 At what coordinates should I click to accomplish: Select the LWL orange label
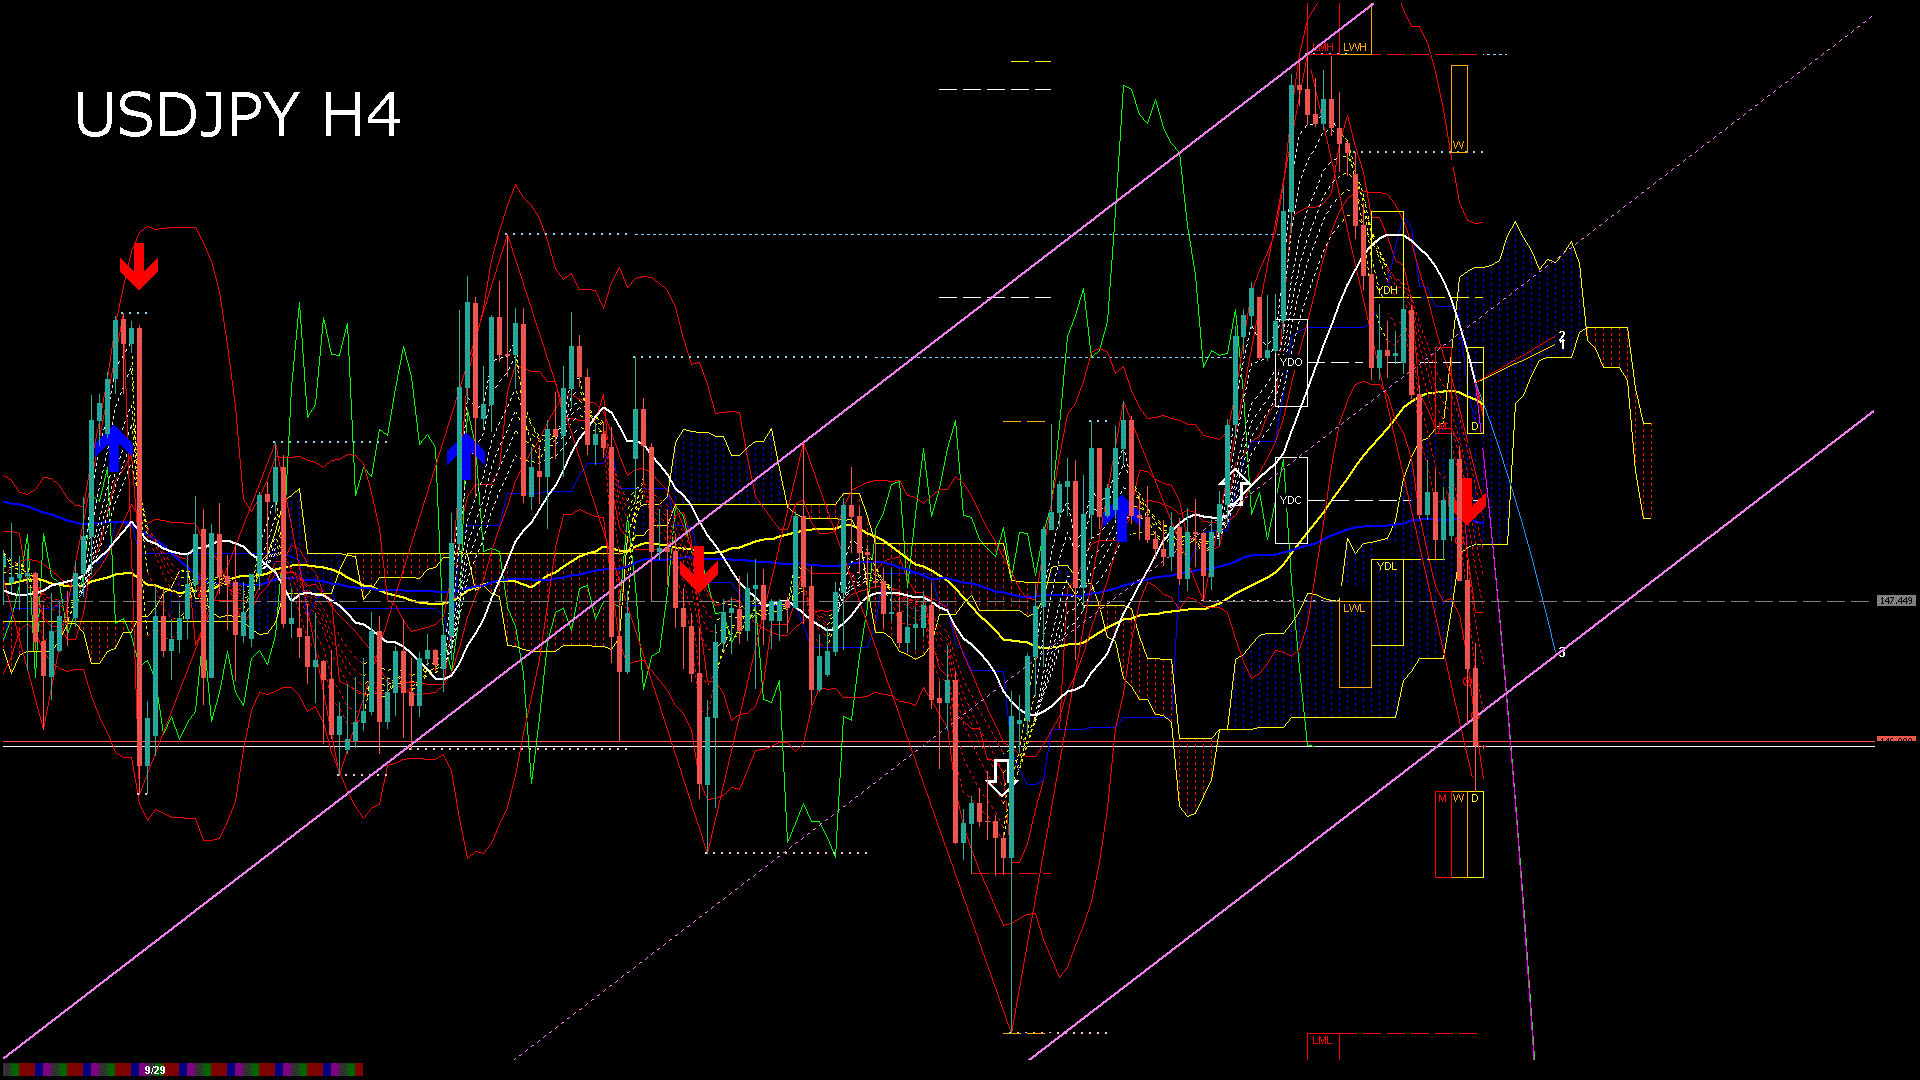pos(1353,608)
